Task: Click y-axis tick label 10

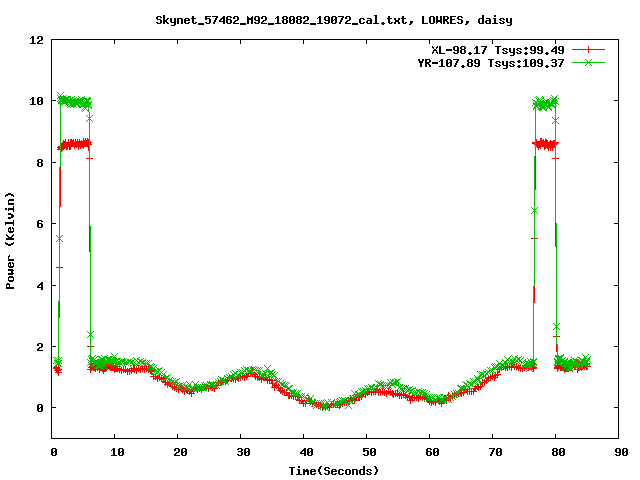Action: (x=36, y=101)
